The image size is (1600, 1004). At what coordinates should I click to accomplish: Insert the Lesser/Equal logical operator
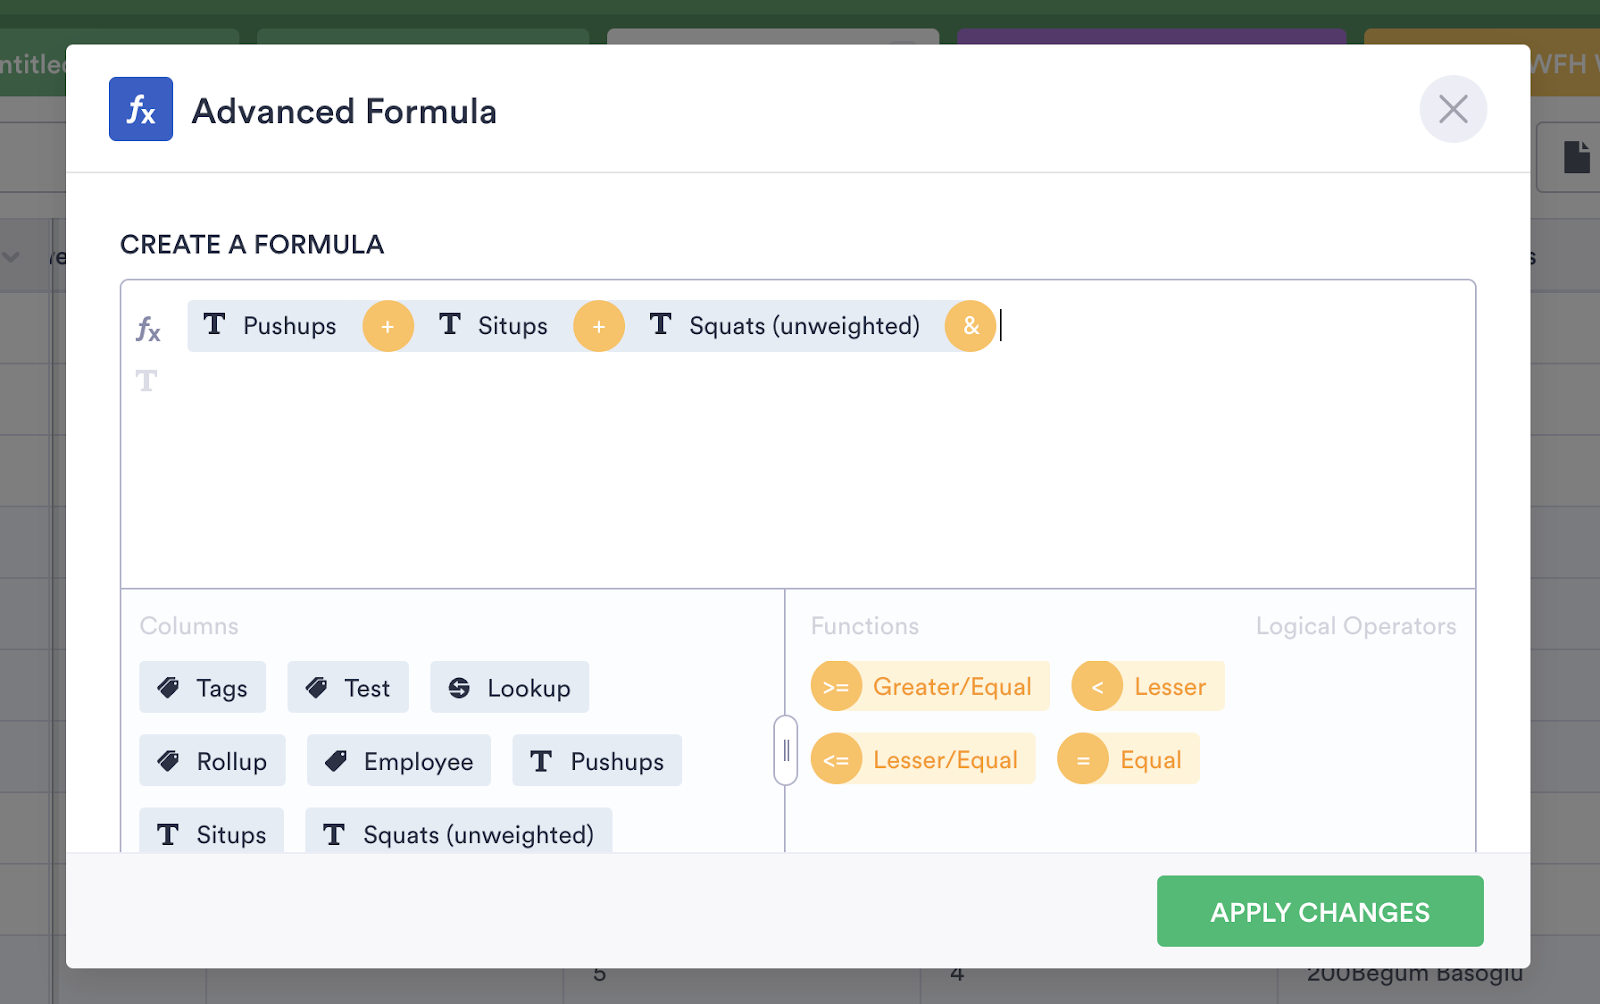pos(923,760)
